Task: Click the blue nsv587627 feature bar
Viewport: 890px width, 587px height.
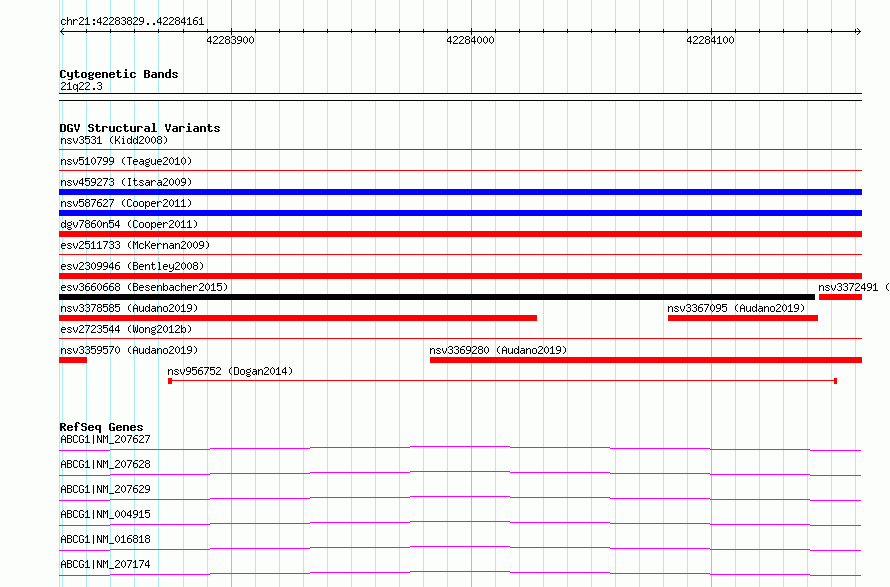Action: pos(460,213)
